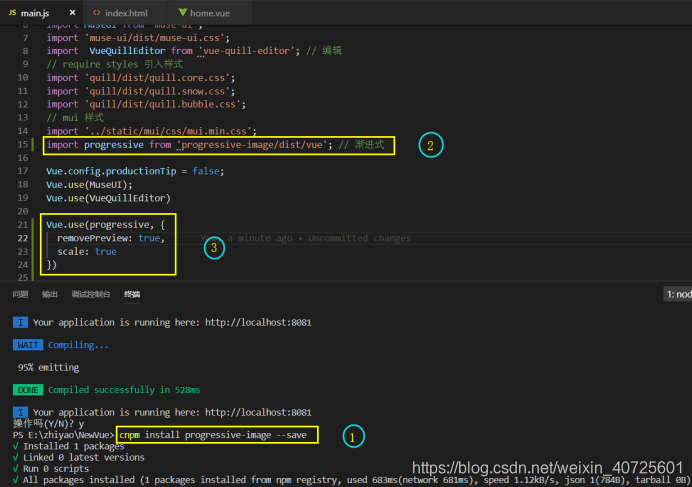
Task: Open the second http://localhost:8081 link in terminal
Action: (258, 412)
